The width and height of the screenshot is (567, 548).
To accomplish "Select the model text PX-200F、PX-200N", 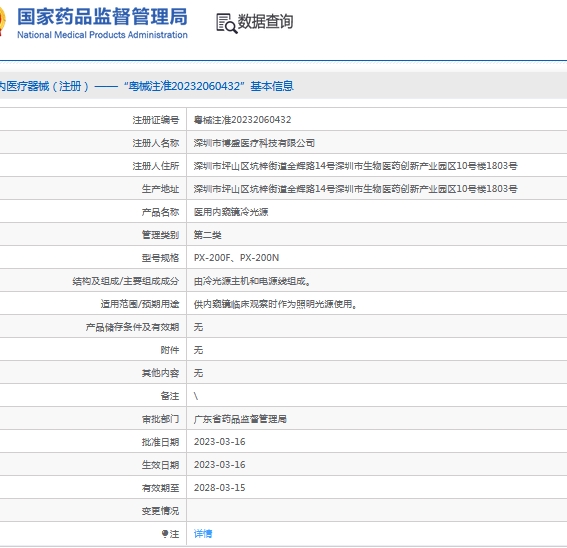I will 236,258.
